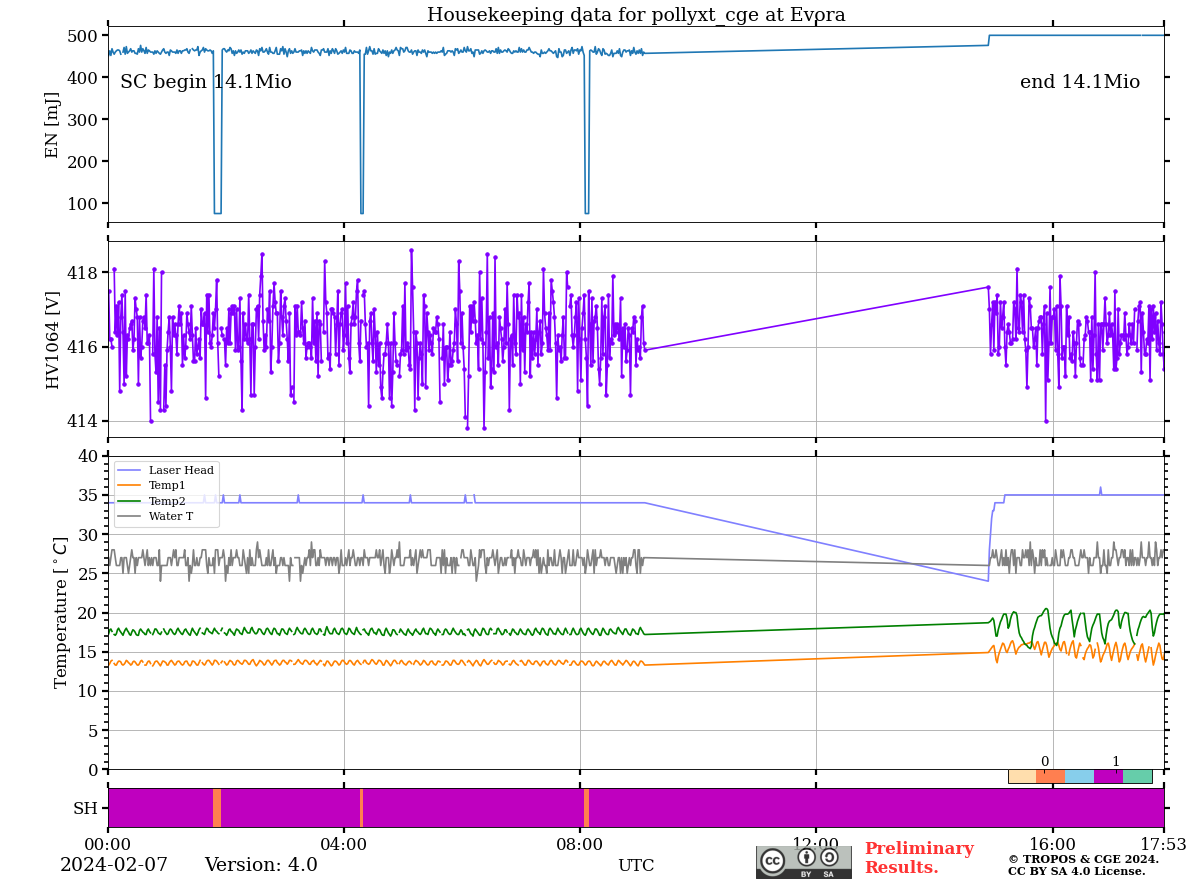Click the 'SH' row label

coord(85,808)
